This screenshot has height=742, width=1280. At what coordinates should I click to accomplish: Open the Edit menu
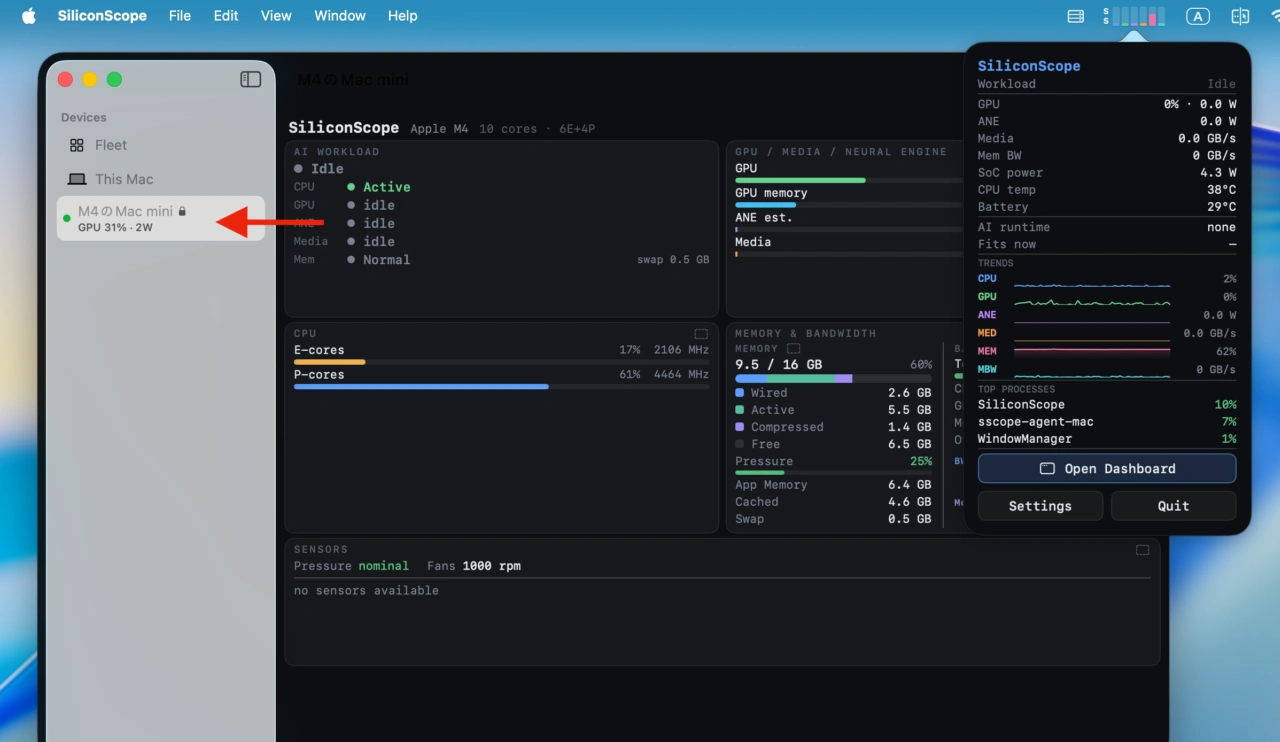[226, 16]
